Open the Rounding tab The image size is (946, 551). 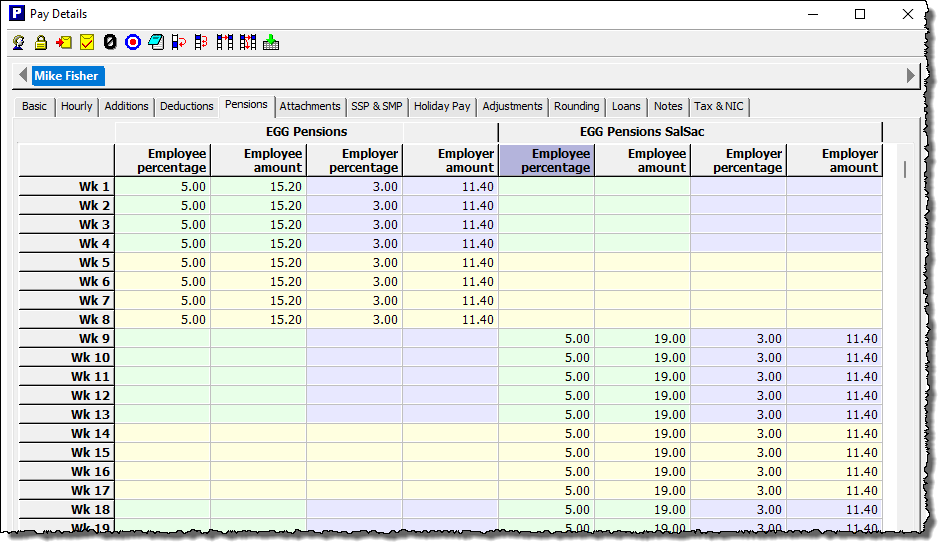click(x=577, y=106)
